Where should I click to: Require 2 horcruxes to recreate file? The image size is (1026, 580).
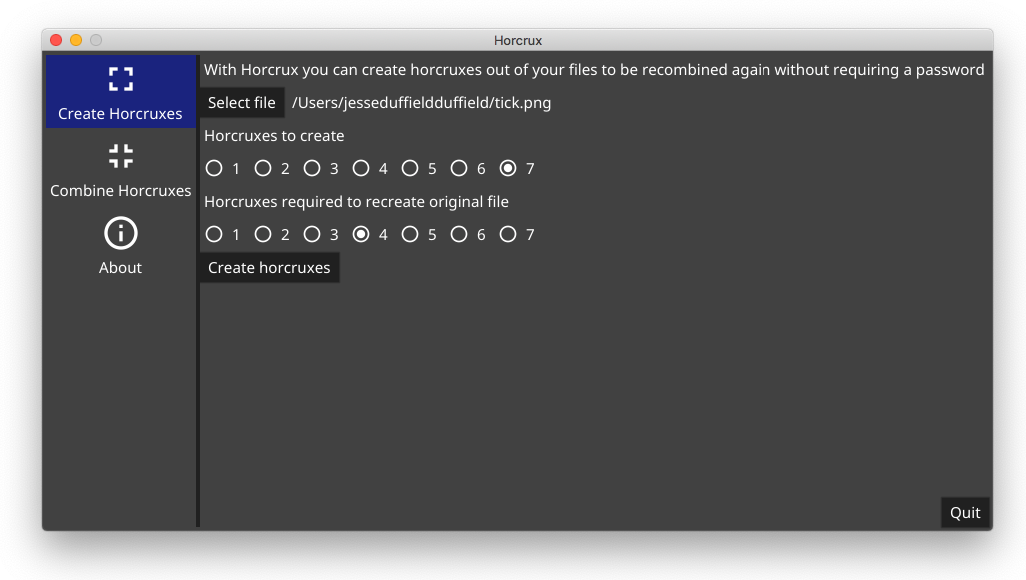pos(263,234)
